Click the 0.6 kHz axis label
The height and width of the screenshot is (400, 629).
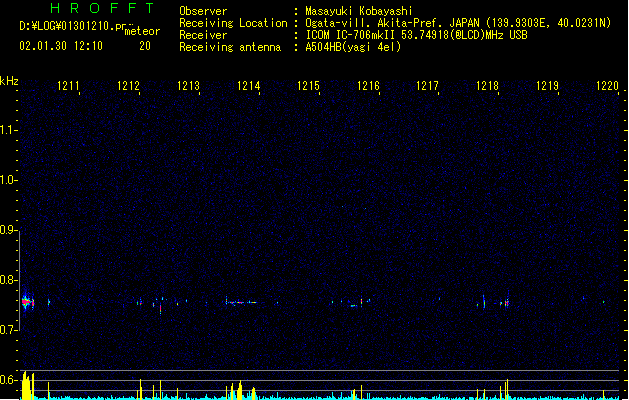coord(8,380)
